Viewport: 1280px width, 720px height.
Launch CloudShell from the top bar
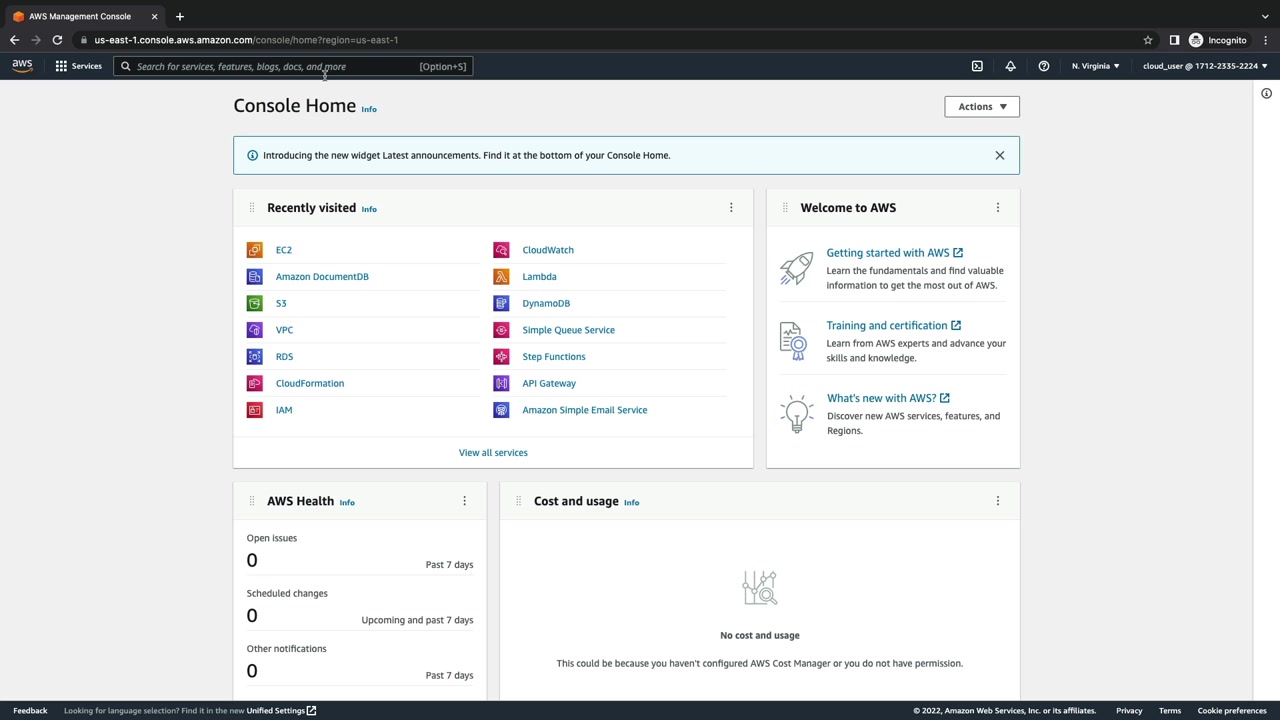977,66
